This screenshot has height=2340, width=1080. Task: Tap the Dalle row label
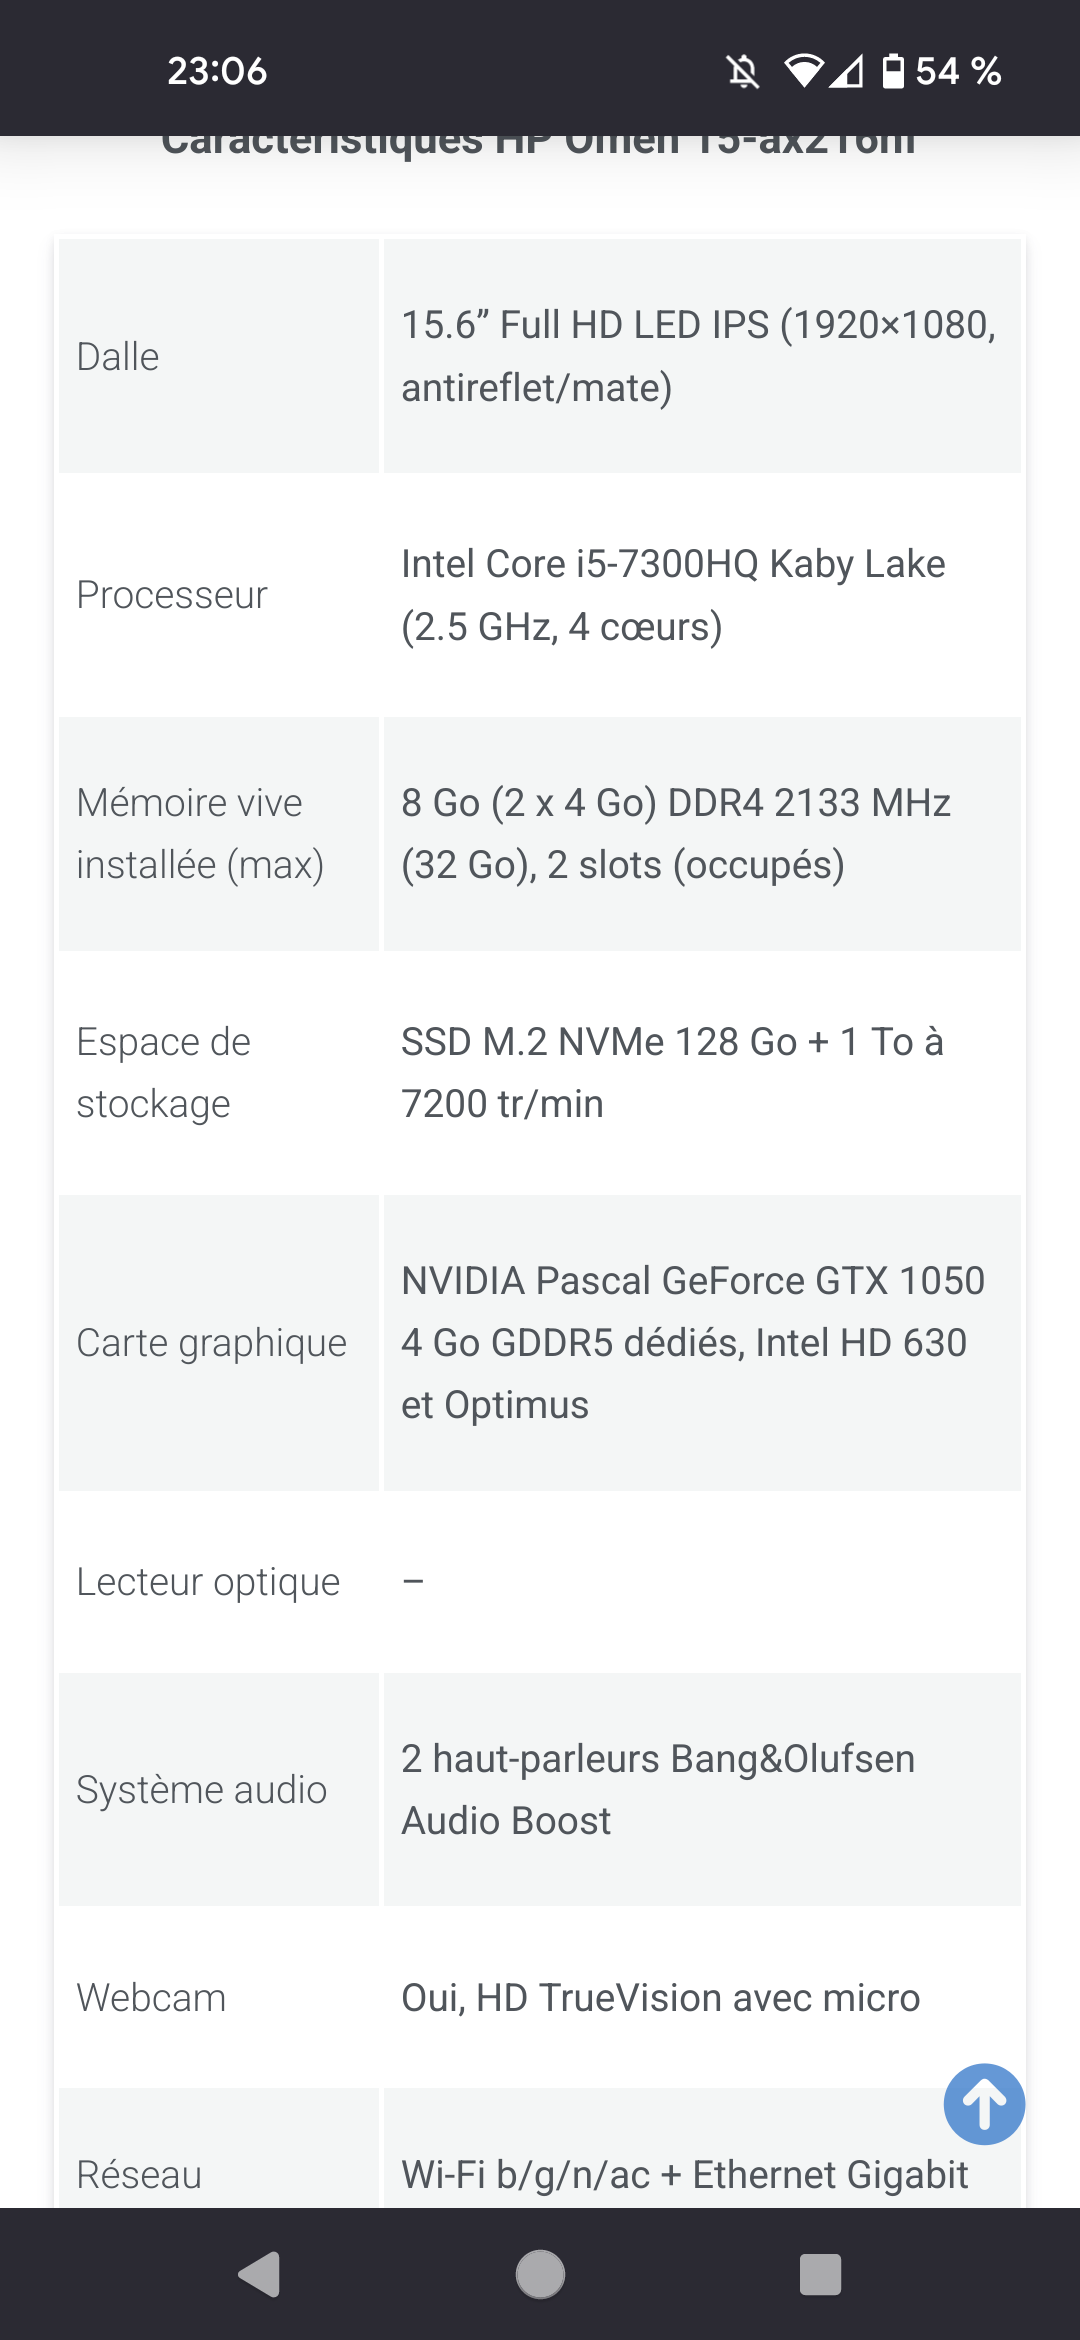pos(118,357)
